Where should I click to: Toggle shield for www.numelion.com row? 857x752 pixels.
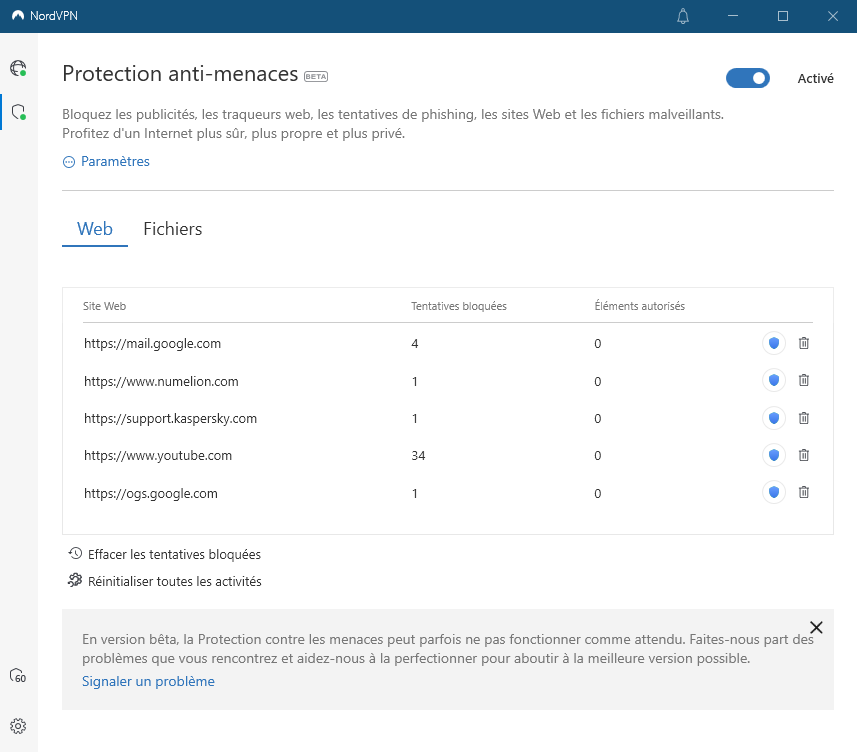click(x=774, y=380)
